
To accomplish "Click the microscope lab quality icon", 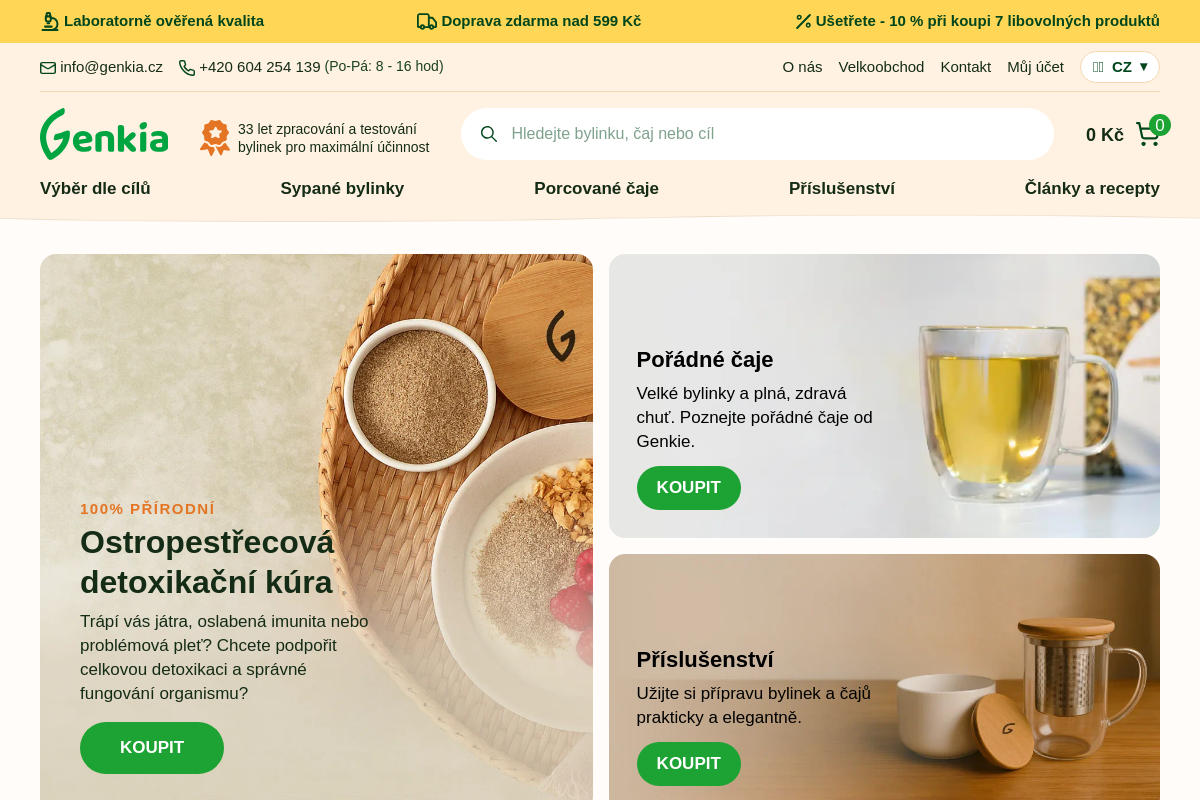I will (50, 21).
